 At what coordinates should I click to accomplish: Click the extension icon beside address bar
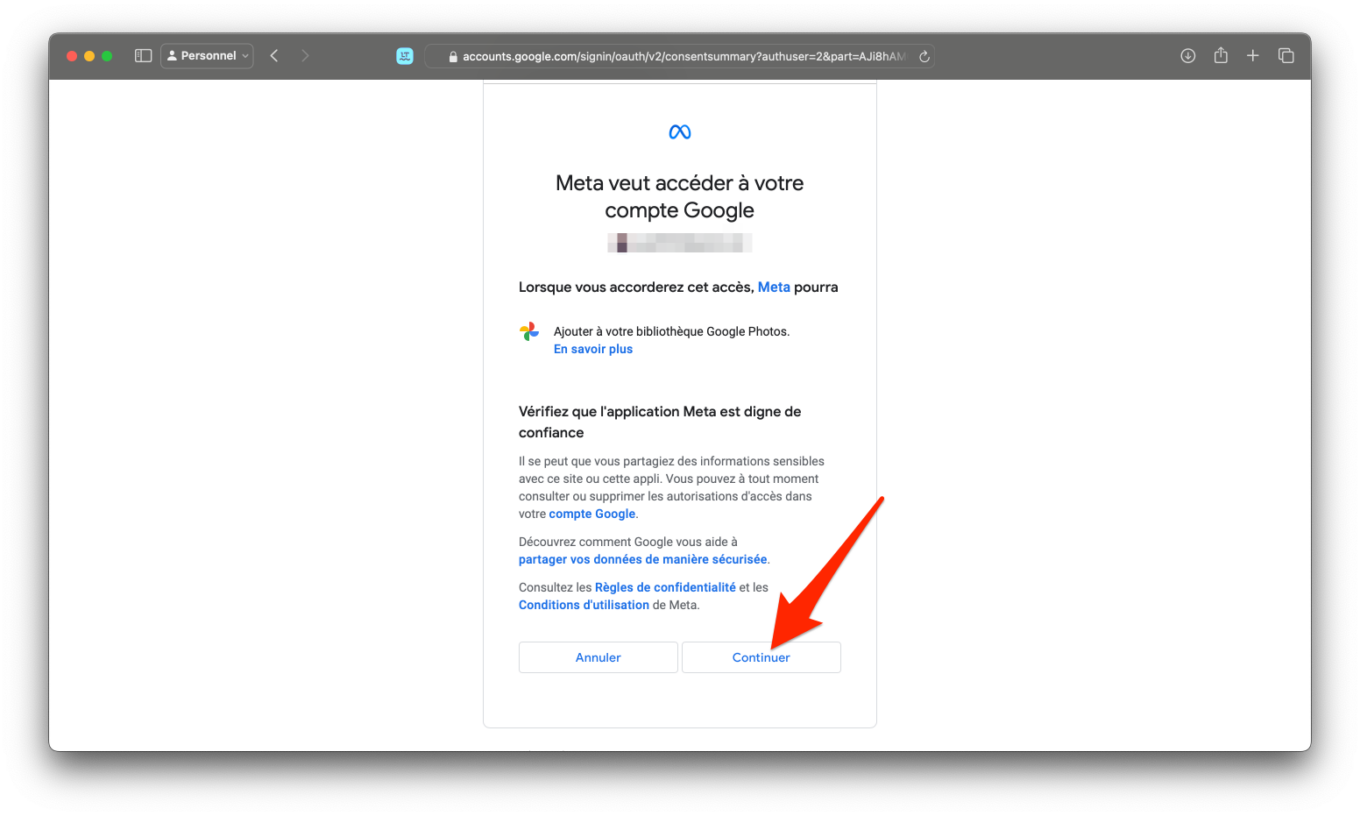(x=405, y=56)
